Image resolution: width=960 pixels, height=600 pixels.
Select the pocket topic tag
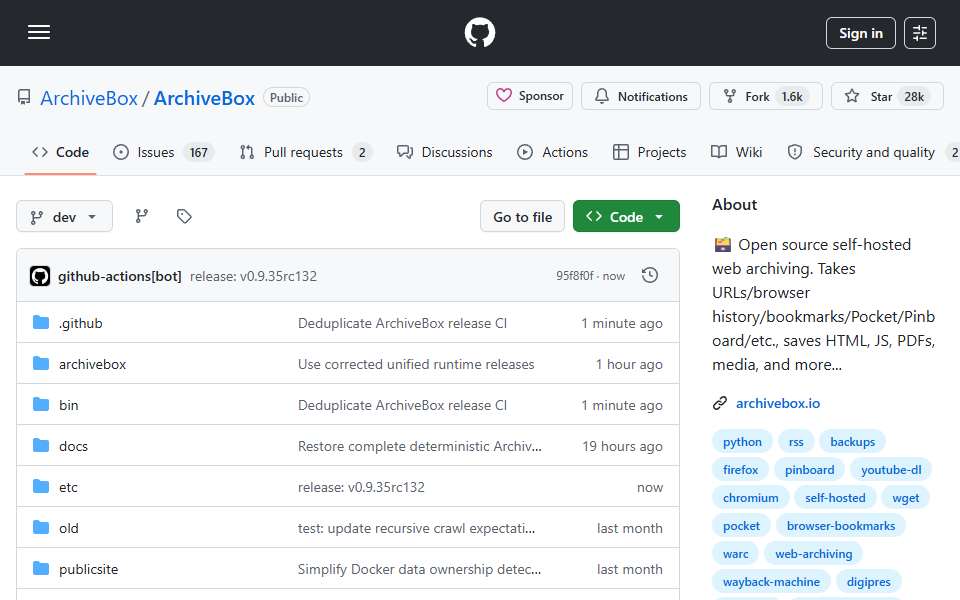click(741, 527)
